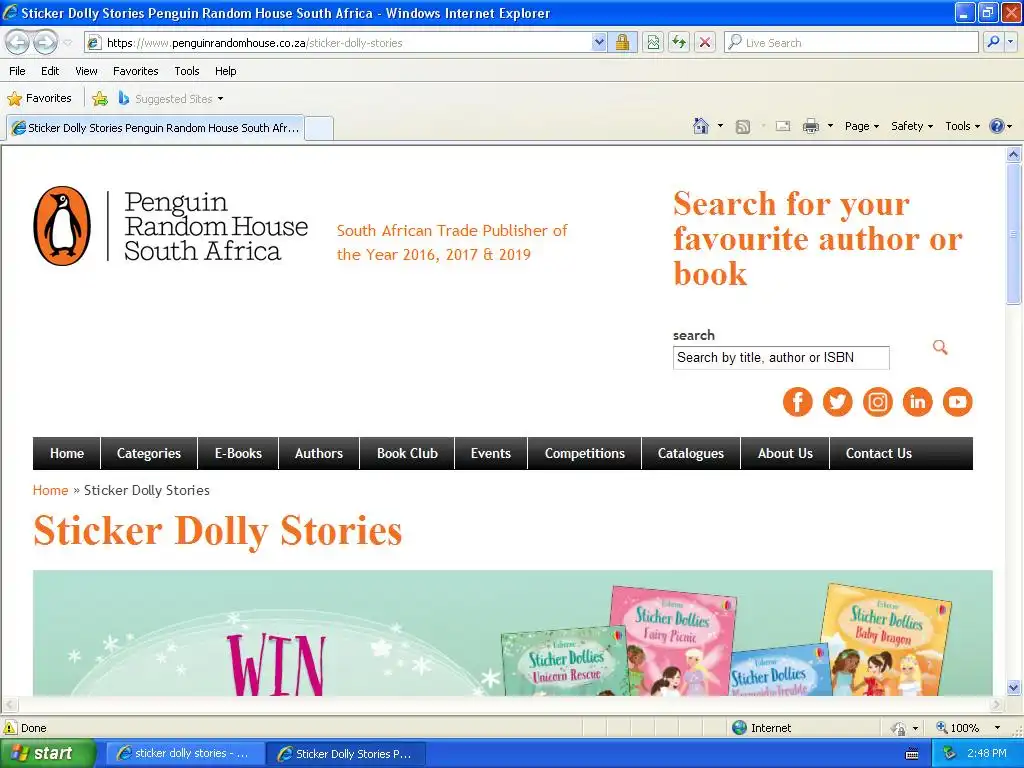The height and width of the screenshot is (768, 1024).
Task: Open the Live Search provider dropdown arrow
Action: click(x=1011, y=42)
